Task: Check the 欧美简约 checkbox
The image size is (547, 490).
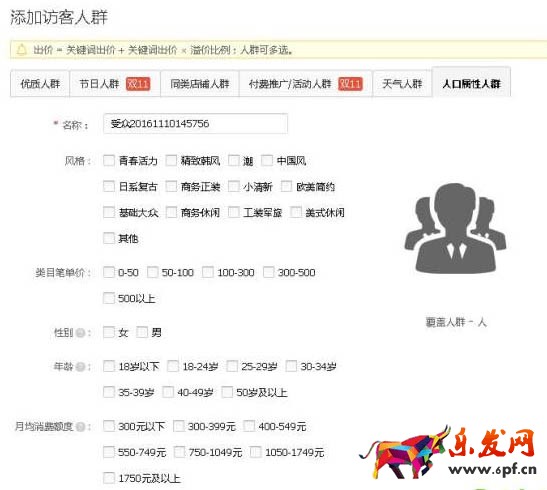Action: click(286, 186)
